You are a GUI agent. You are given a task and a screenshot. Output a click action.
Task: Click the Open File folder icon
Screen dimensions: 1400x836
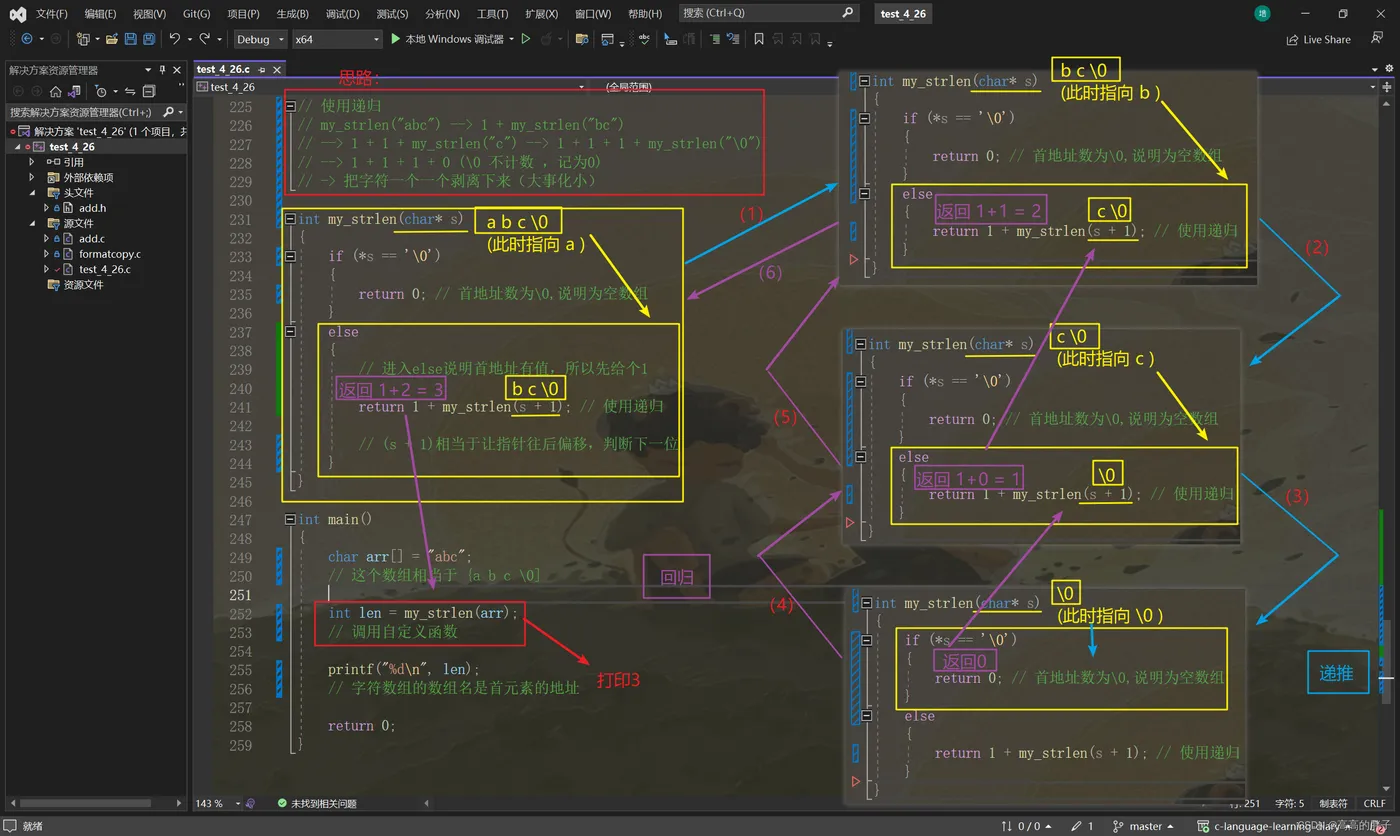(x=112, y=39)
